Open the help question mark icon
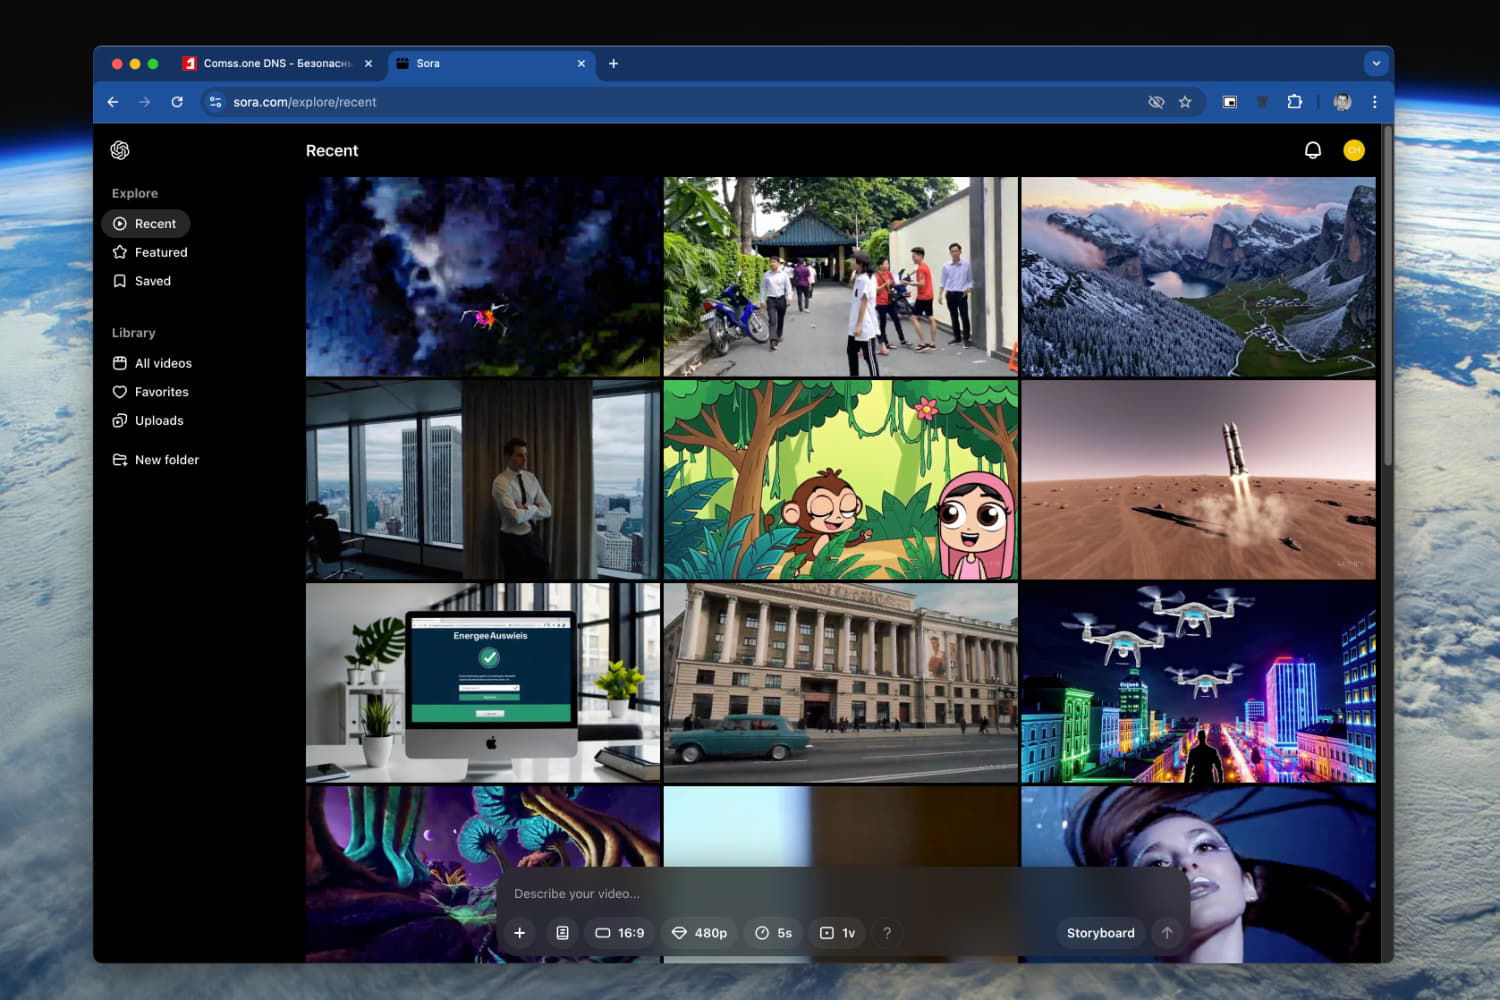The height and width of the screenshot is (1000, 1500). pos(886,933)
